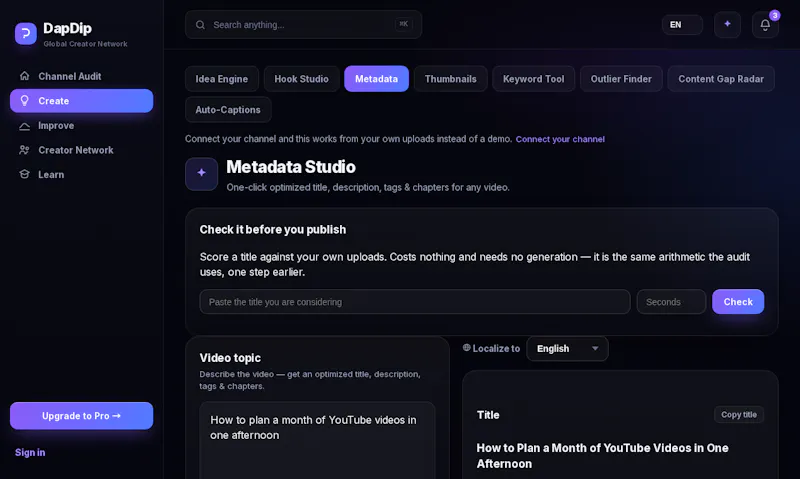The image size is (800, 479).
Task: Click the Metadata Studio sparkle icon
Action: coord(202,173)
